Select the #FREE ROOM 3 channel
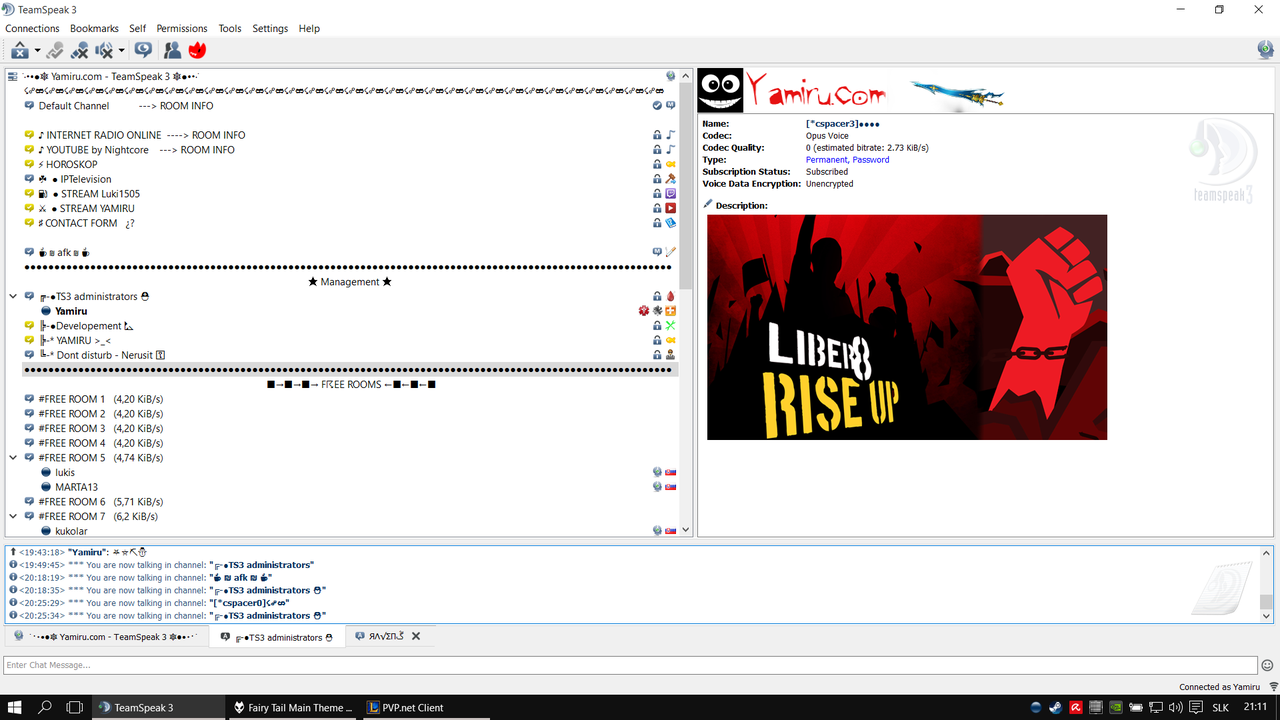The image size is (1280, 720). [x=350, y=428]
